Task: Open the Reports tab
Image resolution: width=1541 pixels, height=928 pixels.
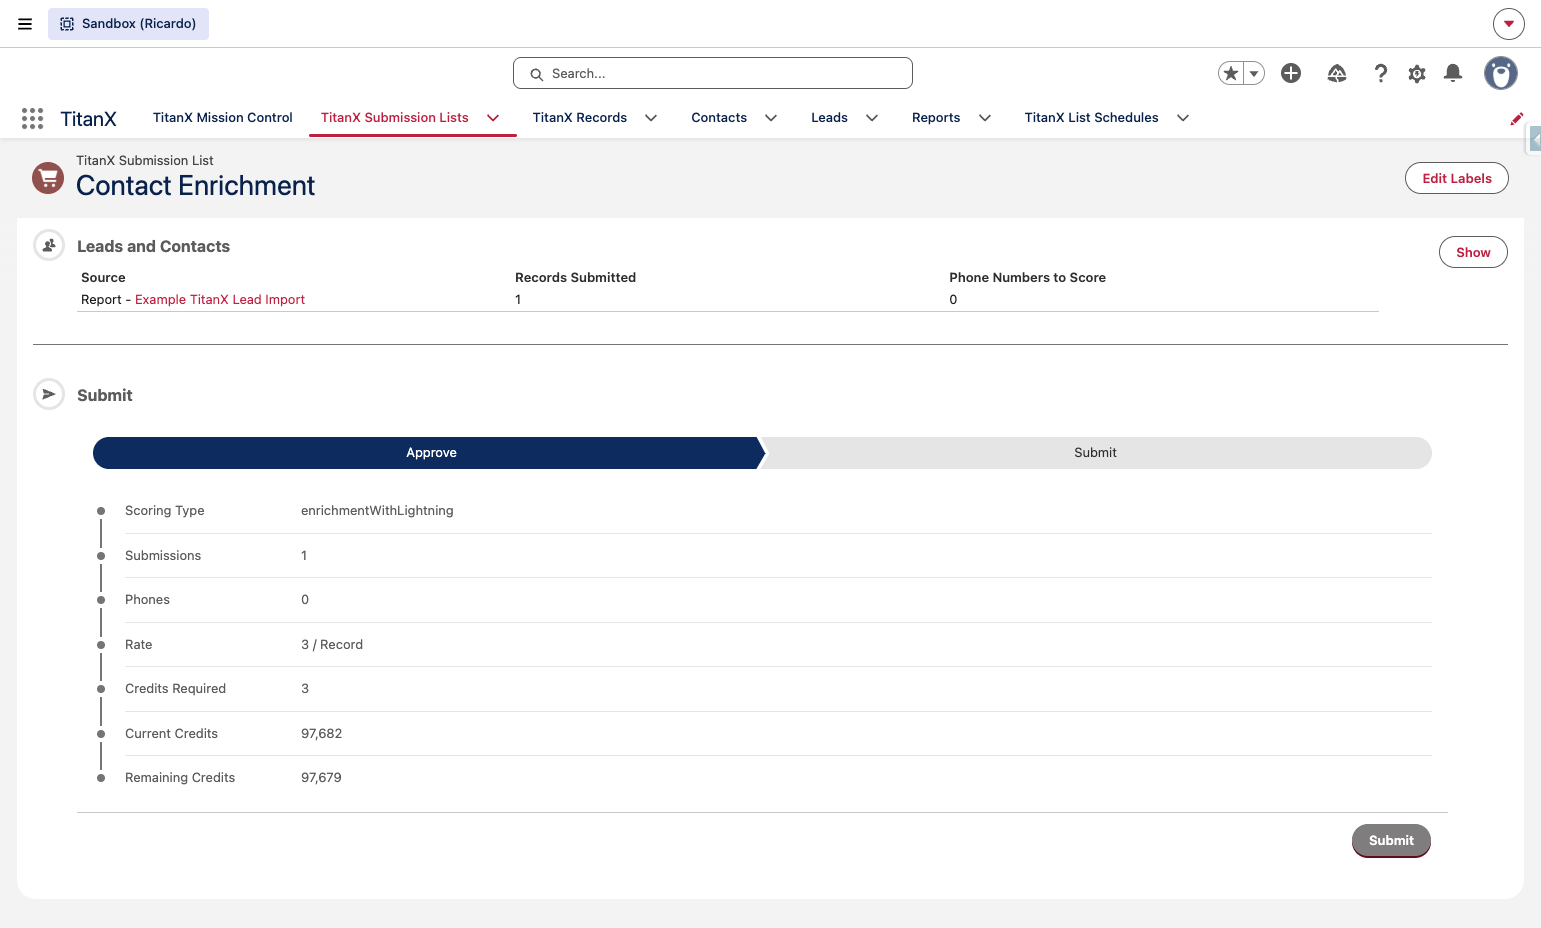Action: click(x=936, y=118)
